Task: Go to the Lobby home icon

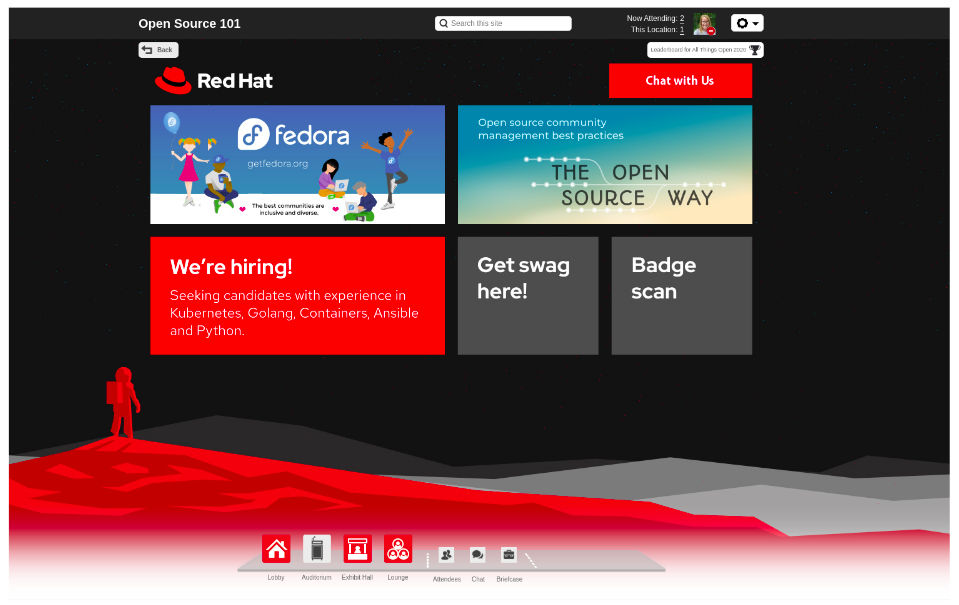Action: (x=276, y=549)
